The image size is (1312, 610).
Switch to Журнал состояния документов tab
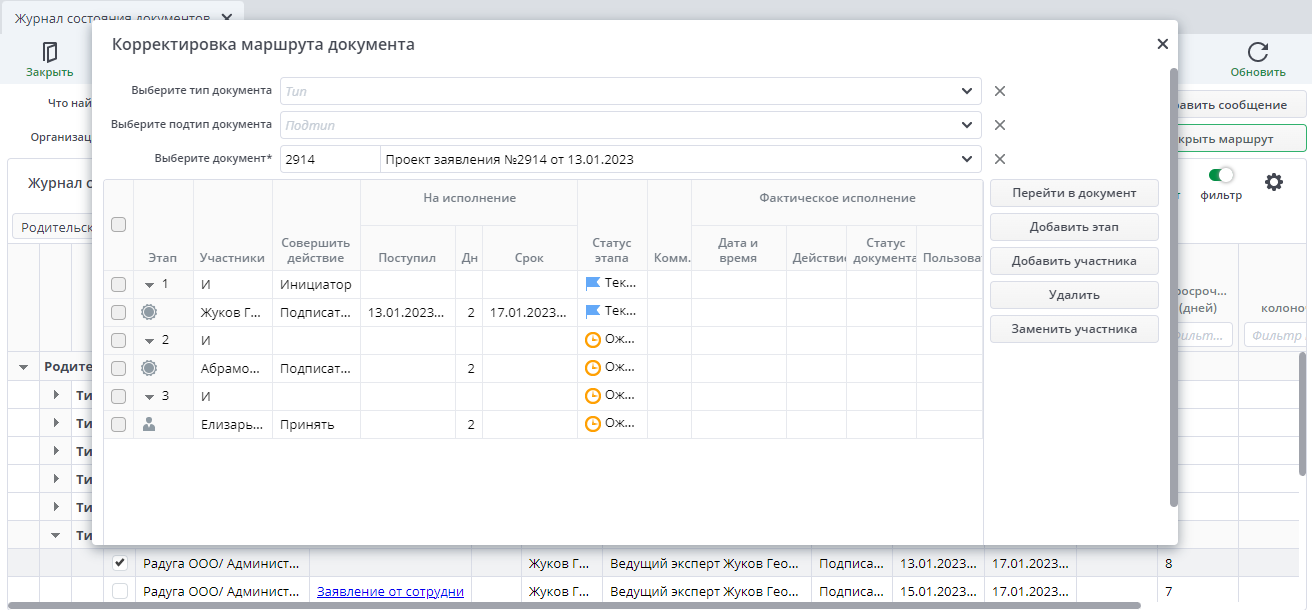coord(112,18)
